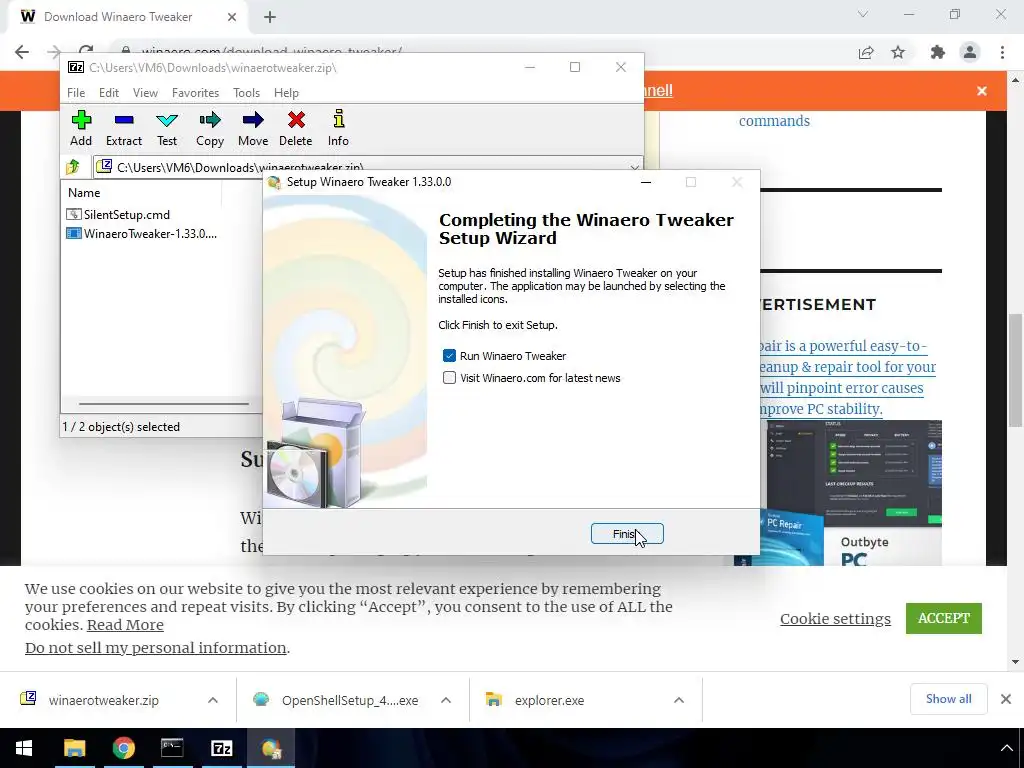Open the commands link on the webpage
The height and width of the screenshot is (768, 1024).
pos(774,121)
